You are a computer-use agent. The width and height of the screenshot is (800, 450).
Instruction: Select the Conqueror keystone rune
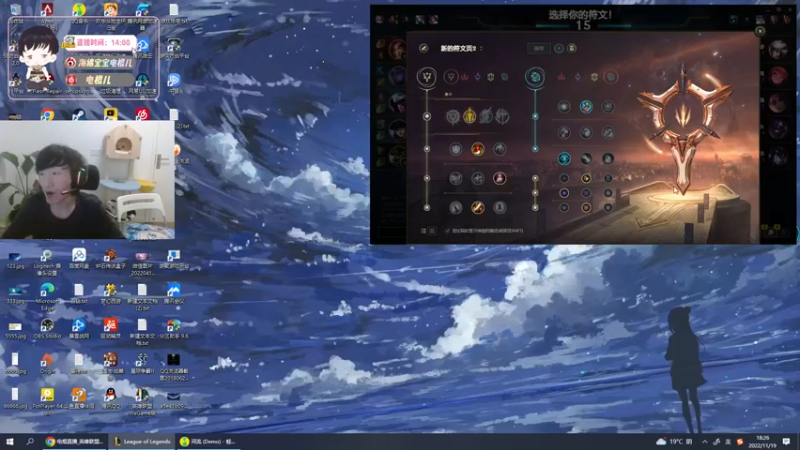[x=502, y=117]
